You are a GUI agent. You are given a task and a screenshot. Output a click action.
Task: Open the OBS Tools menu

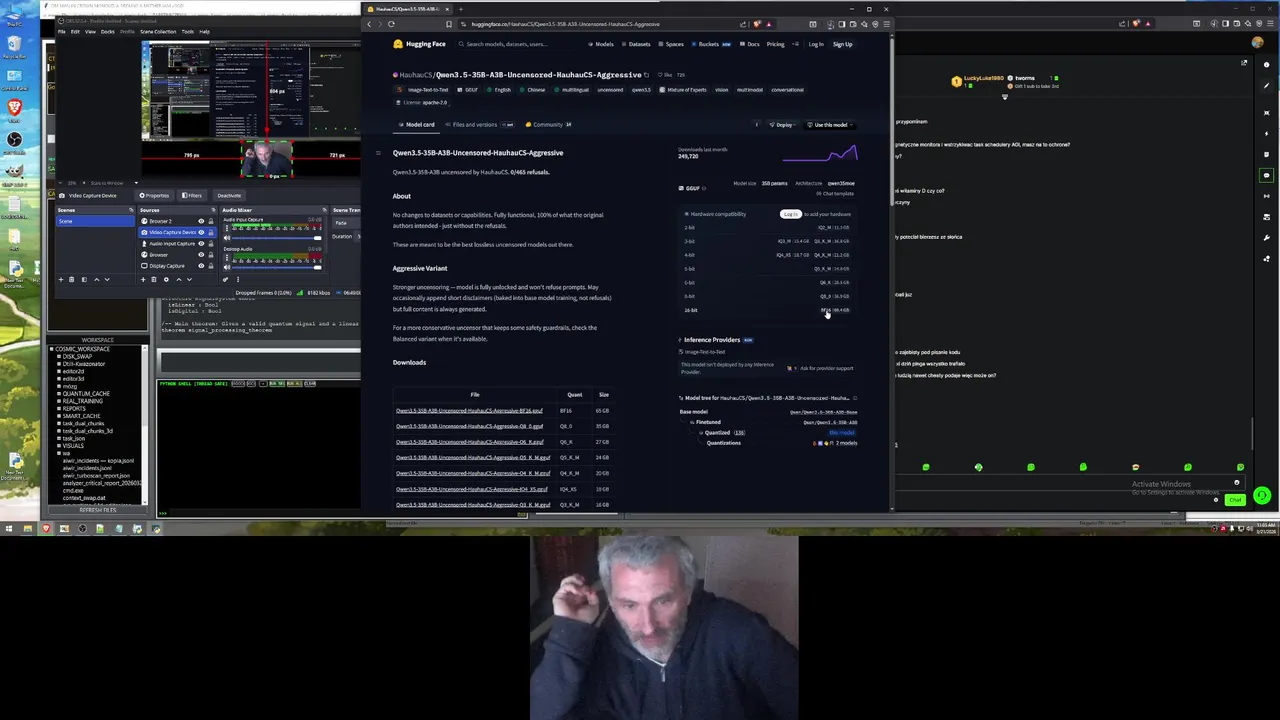[188, 31]
